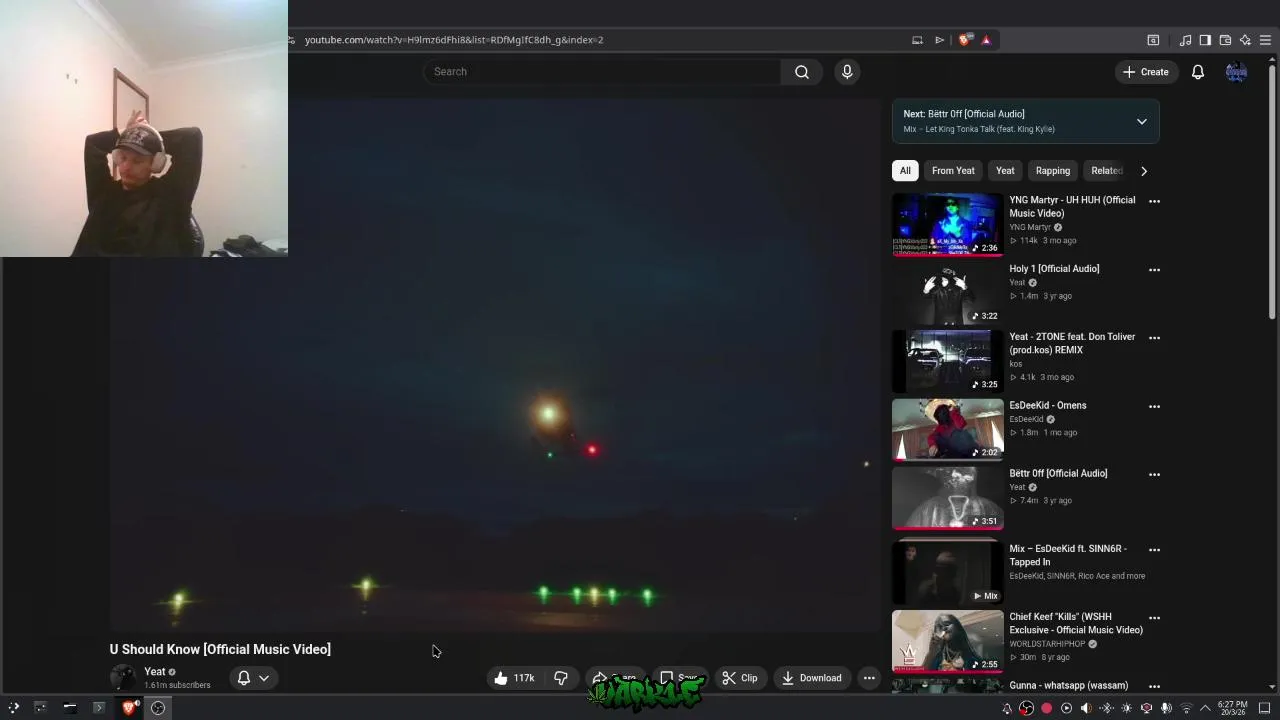This screenshot has height=720, width=1280.
Task: Dislike the U Should Know video
Action: [561, 678]
